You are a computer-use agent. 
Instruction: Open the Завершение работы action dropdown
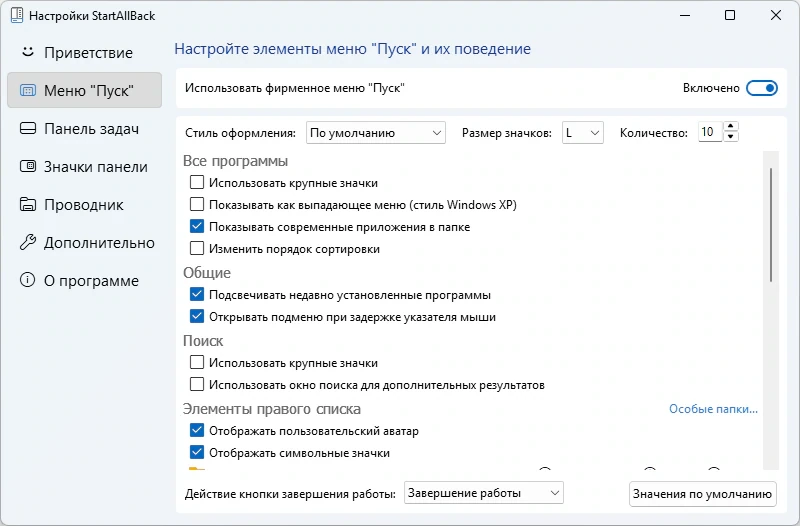(484, 493)
